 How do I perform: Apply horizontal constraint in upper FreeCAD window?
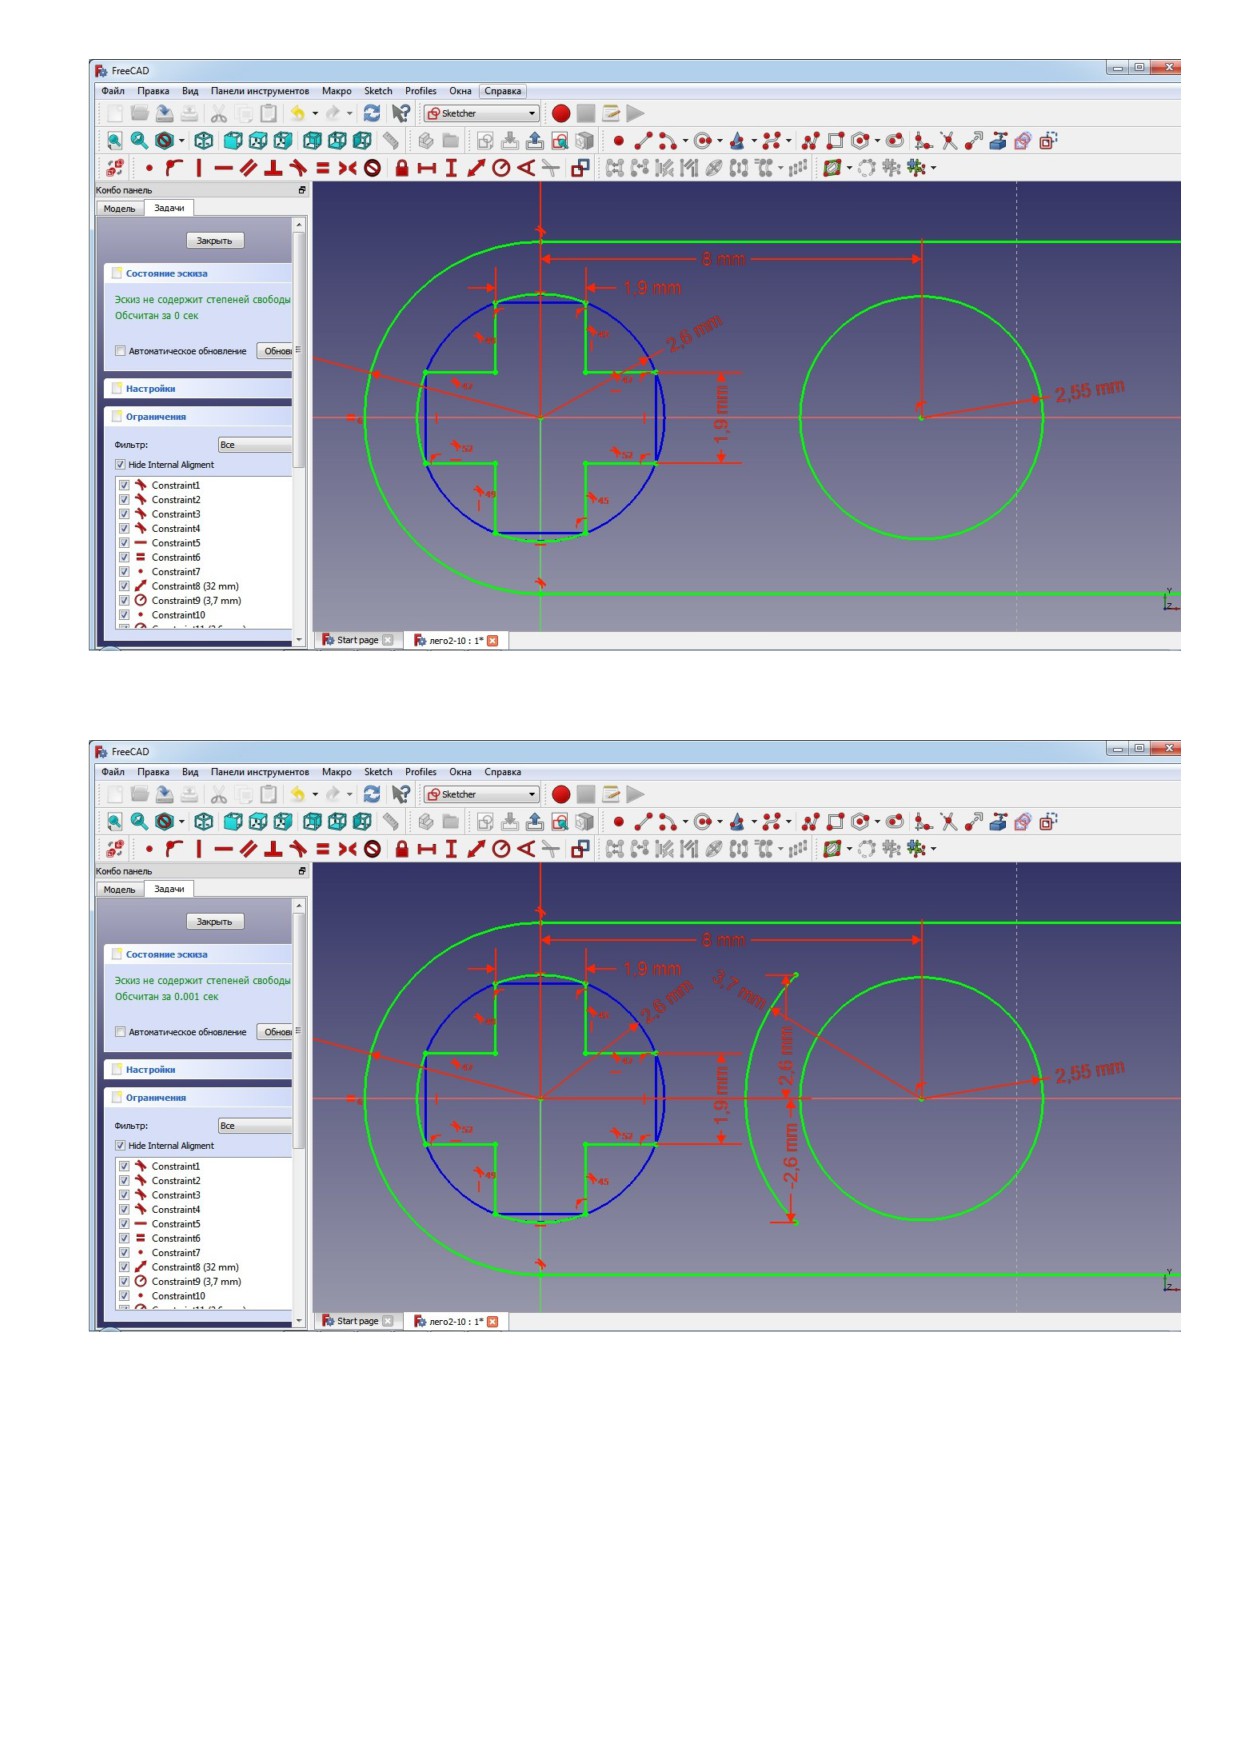click(x=223, y=168)
